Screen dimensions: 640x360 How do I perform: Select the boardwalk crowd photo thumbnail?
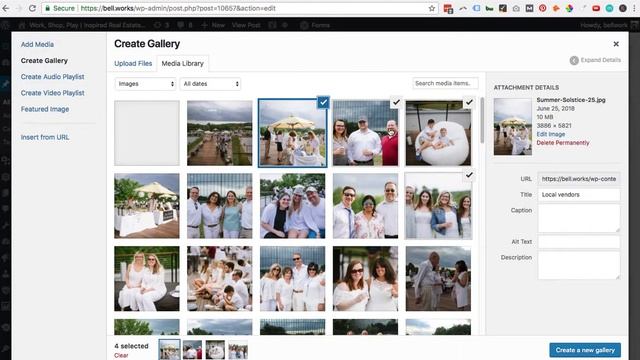[220, 133]
